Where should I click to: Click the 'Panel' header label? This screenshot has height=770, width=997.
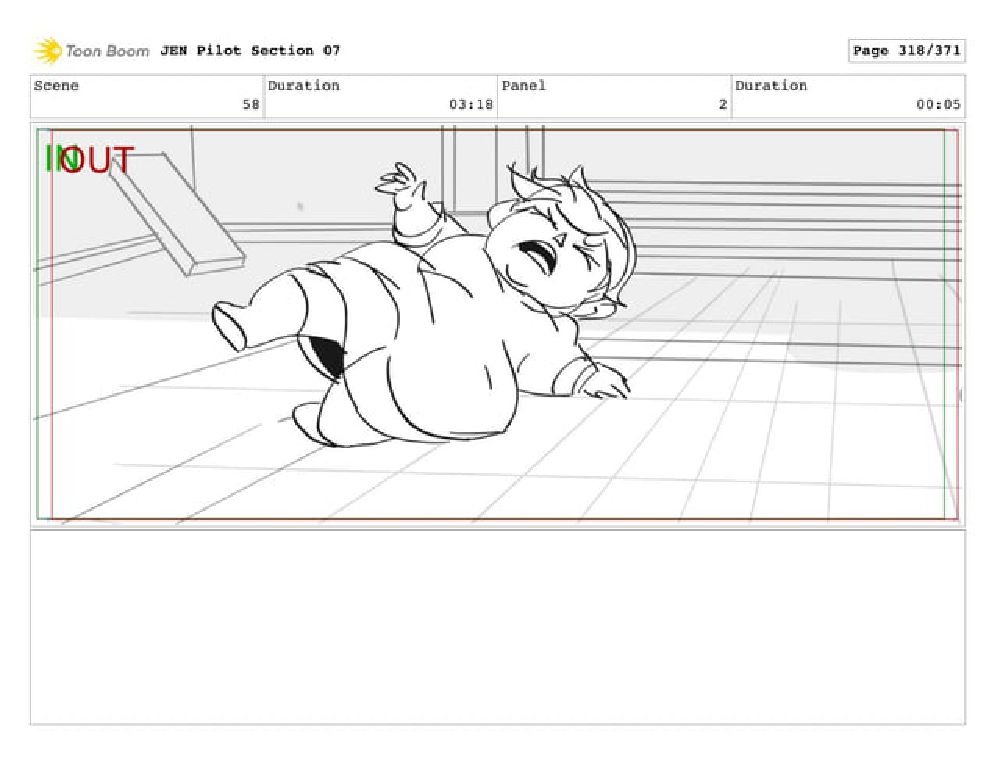tap(523, 86)
